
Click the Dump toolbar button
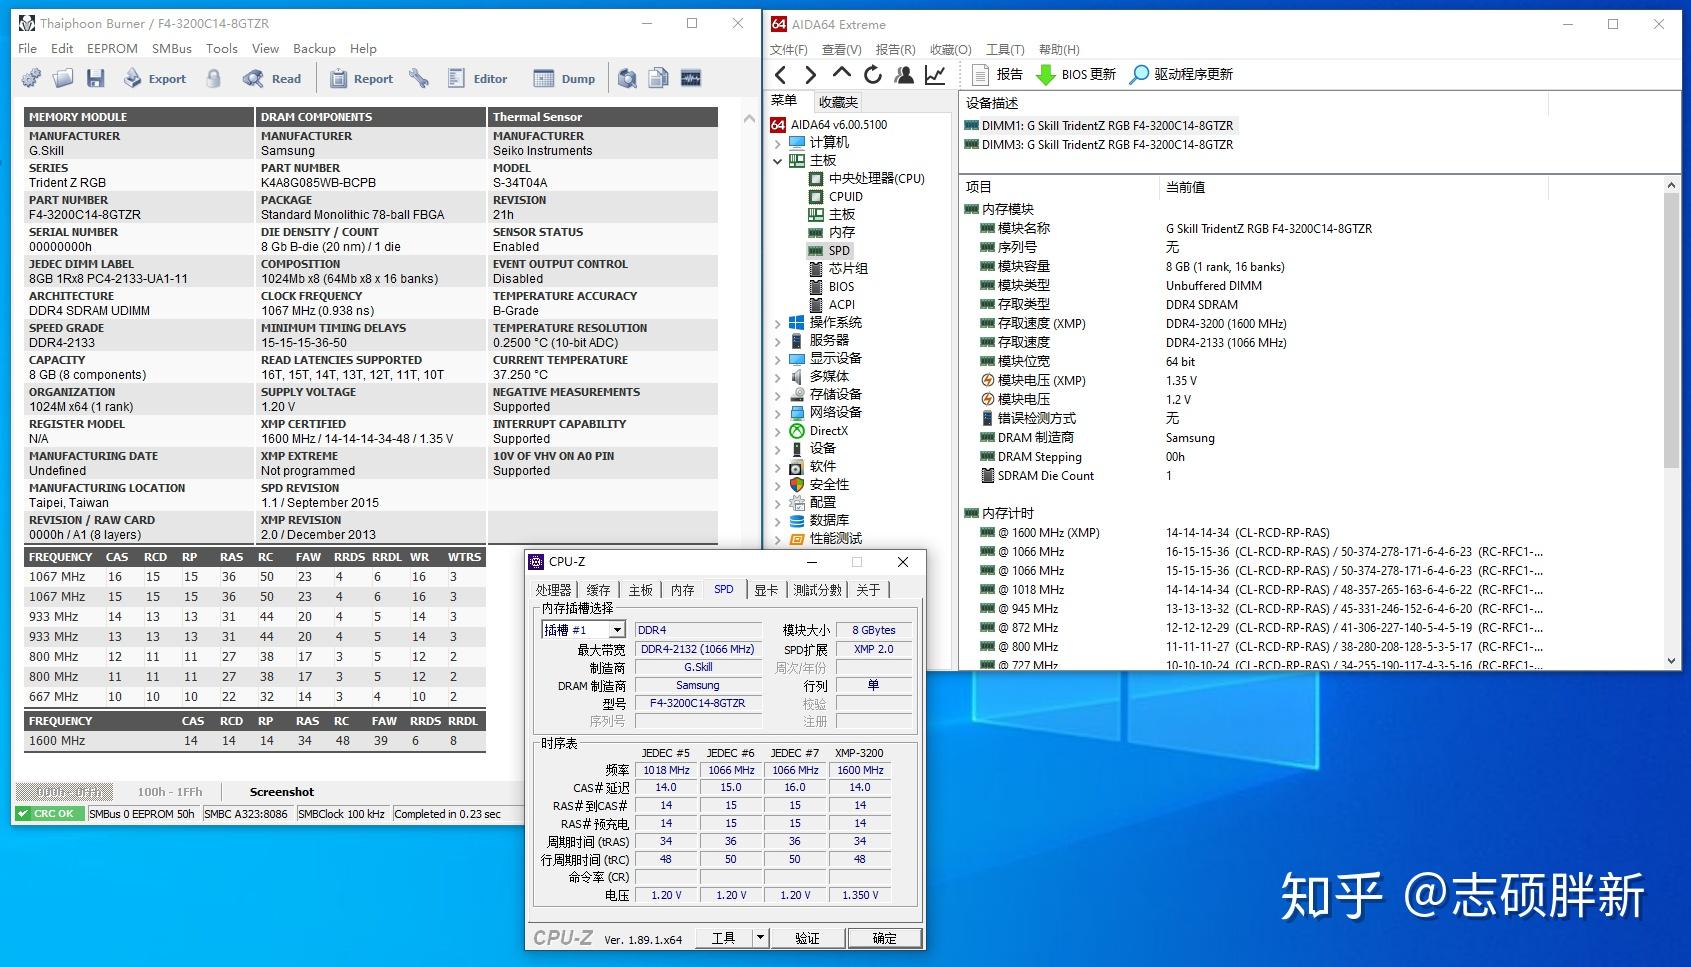(x=564, y=78)
